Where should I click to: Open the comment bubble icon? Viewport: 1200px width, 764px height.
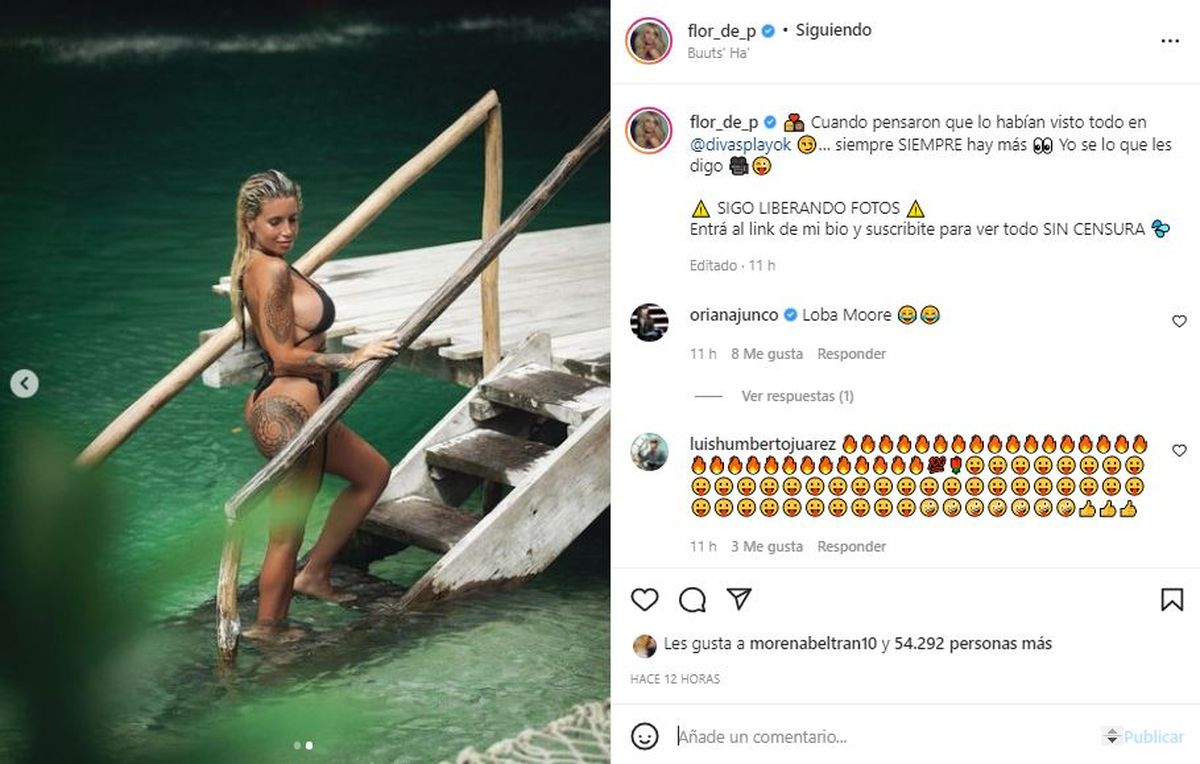point(692,599)
